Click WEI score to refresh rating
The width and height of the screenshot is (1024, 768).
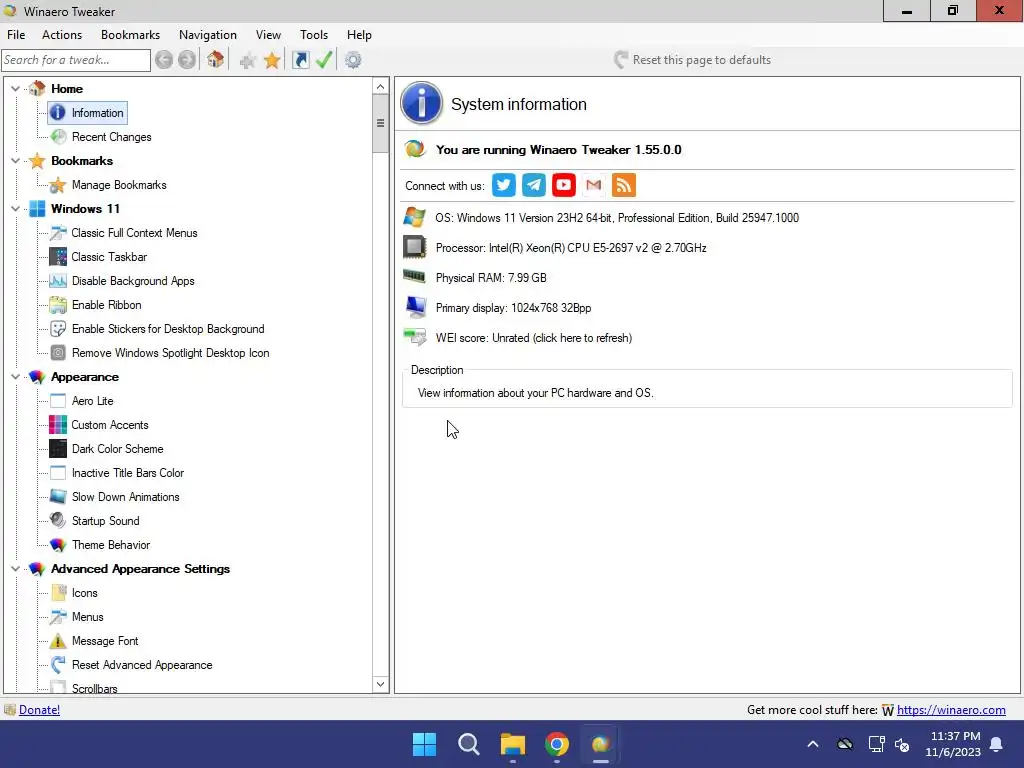[534, 338]
